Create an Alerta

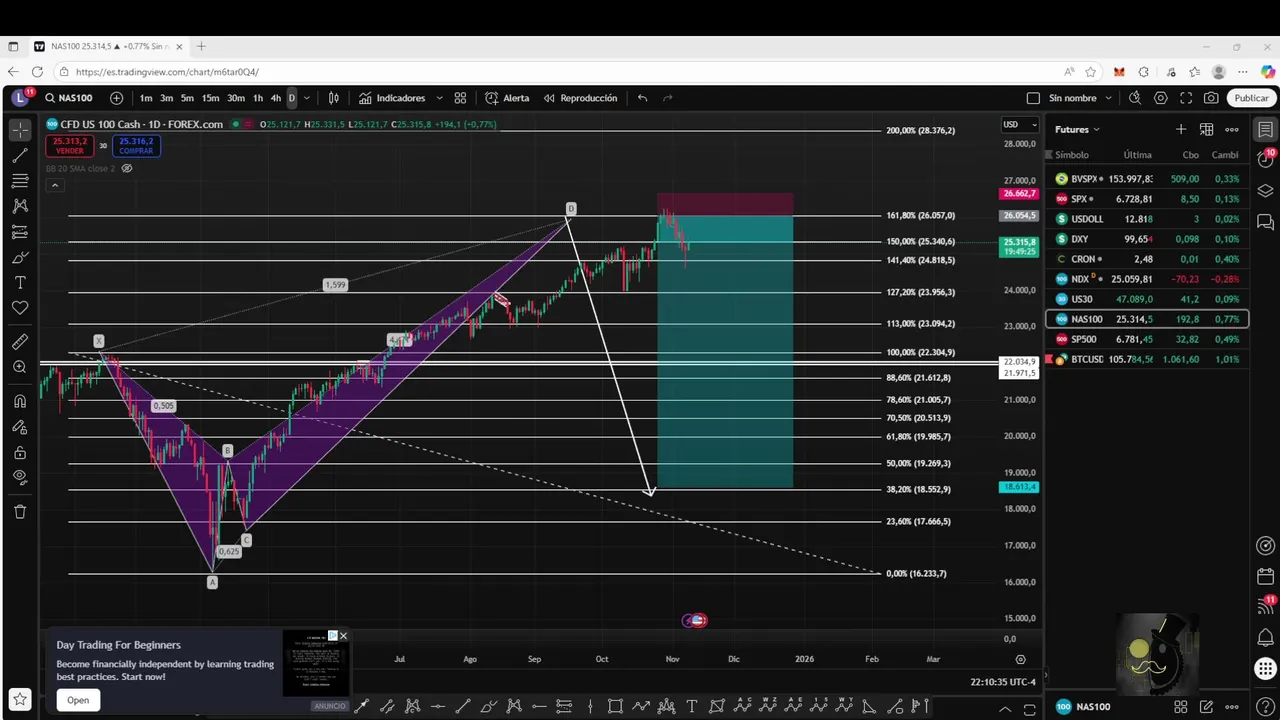click(507, 98)
